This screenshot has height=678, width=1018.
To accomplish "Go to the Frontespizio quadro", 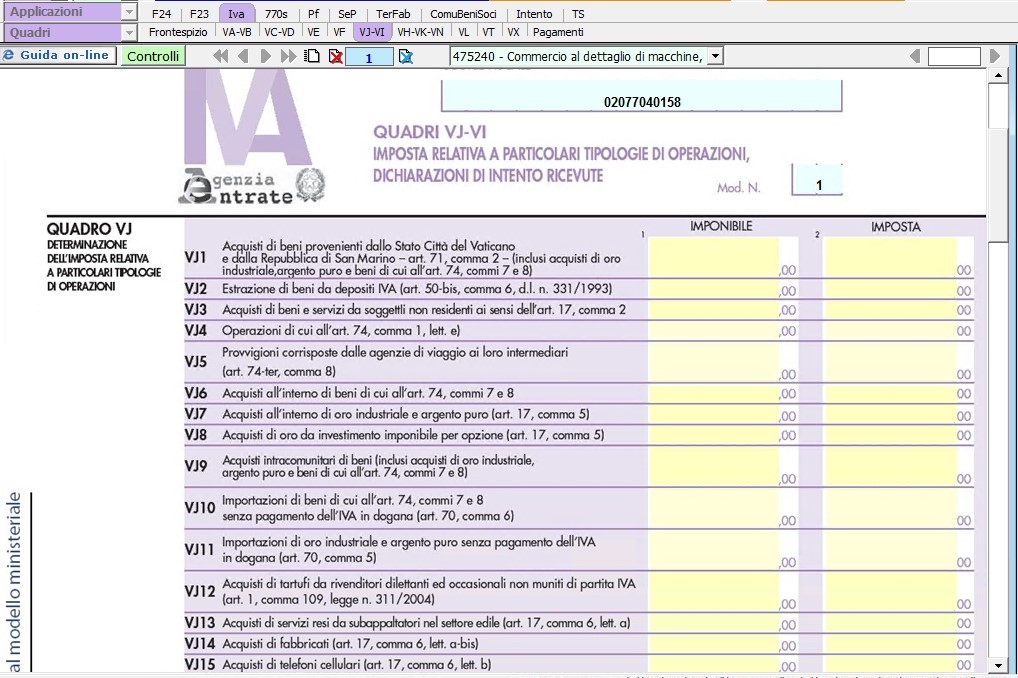I will (178, 32).
